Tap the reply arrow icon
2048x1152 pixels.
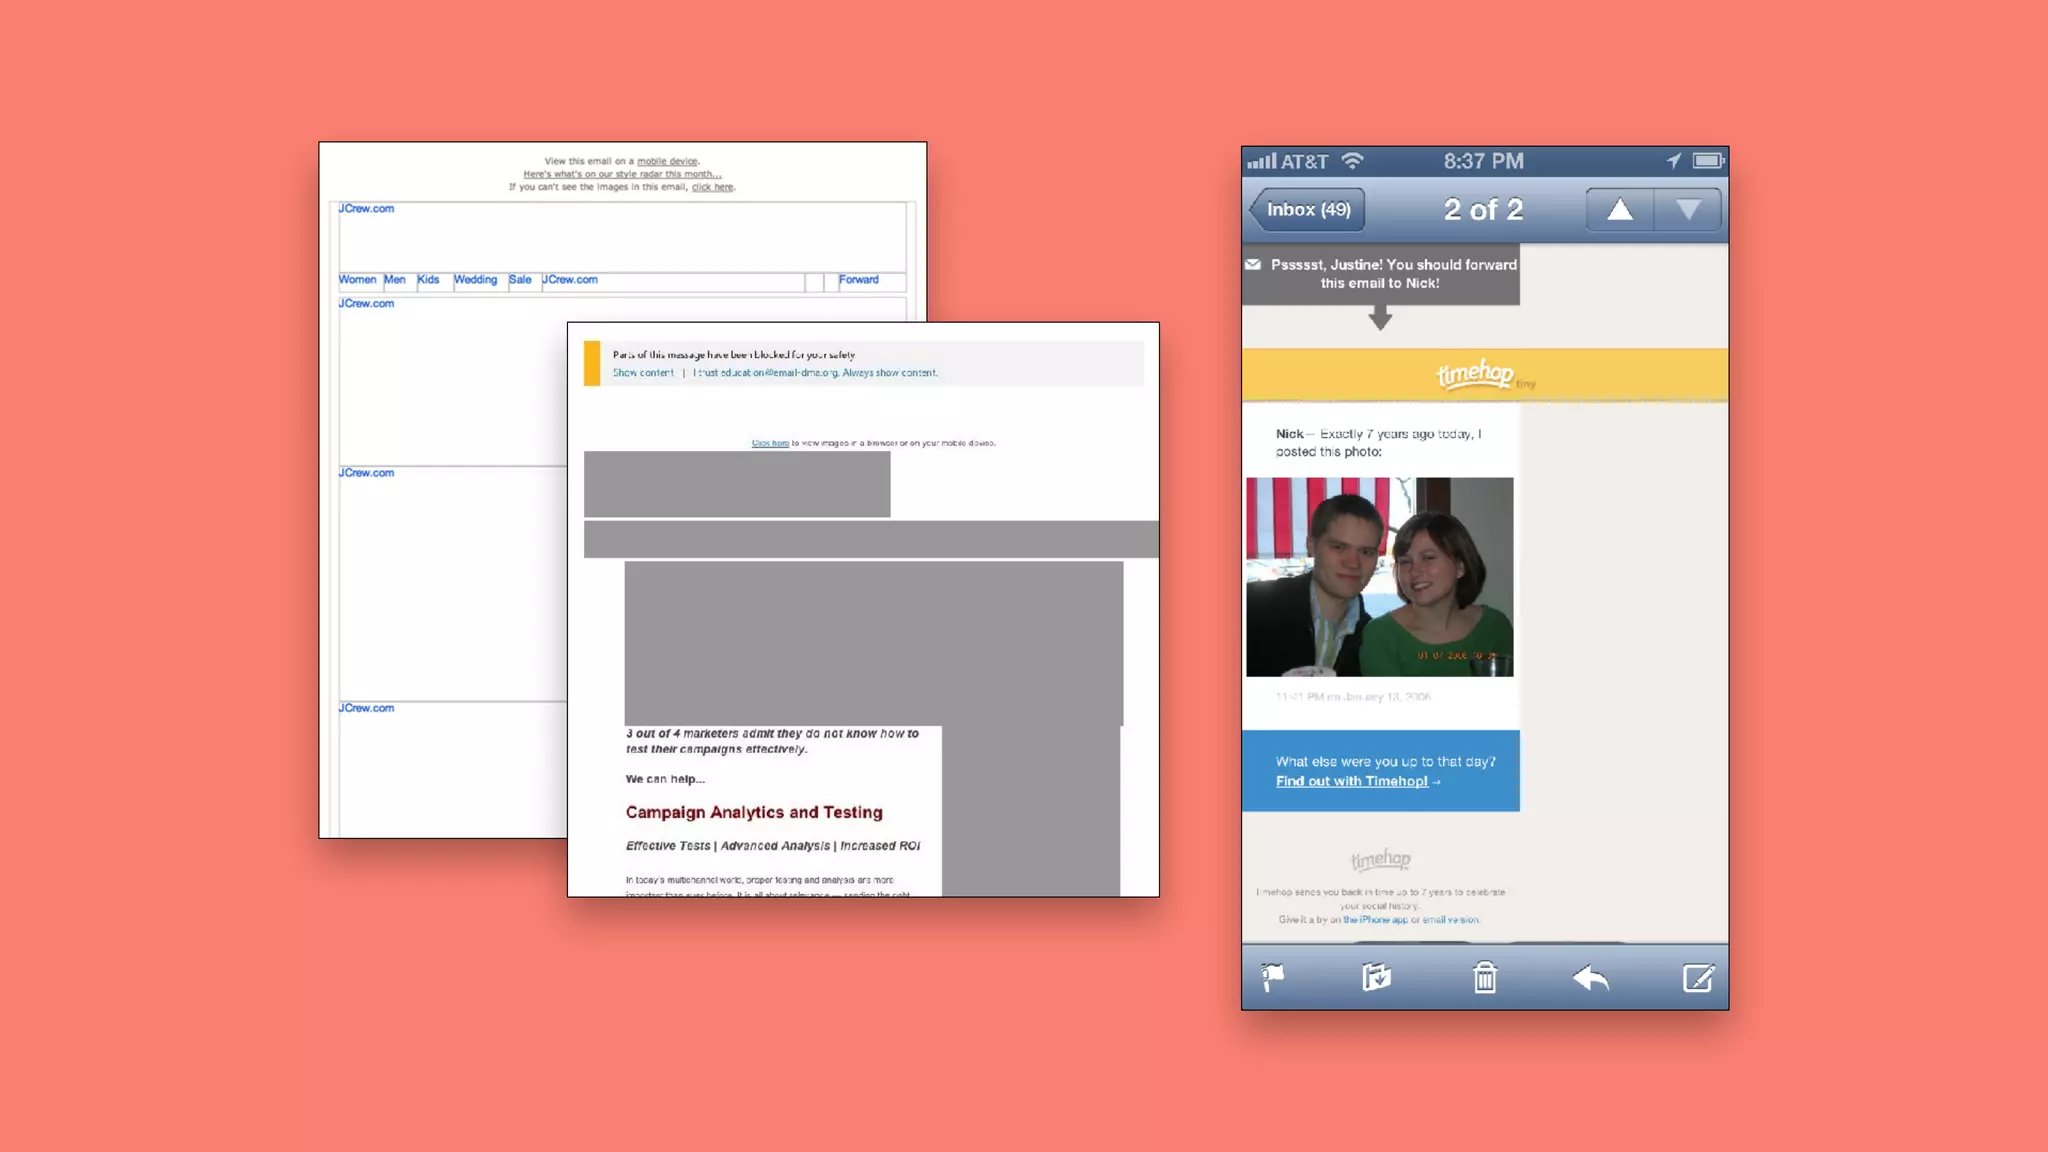pyautogui.click(x=1590, y=977)
